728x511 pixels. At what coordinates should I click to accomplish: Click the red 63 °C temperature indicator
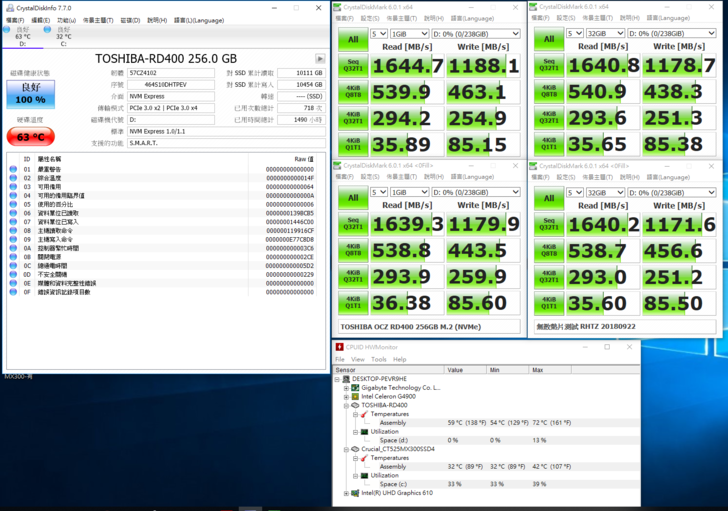click(31, 136)
